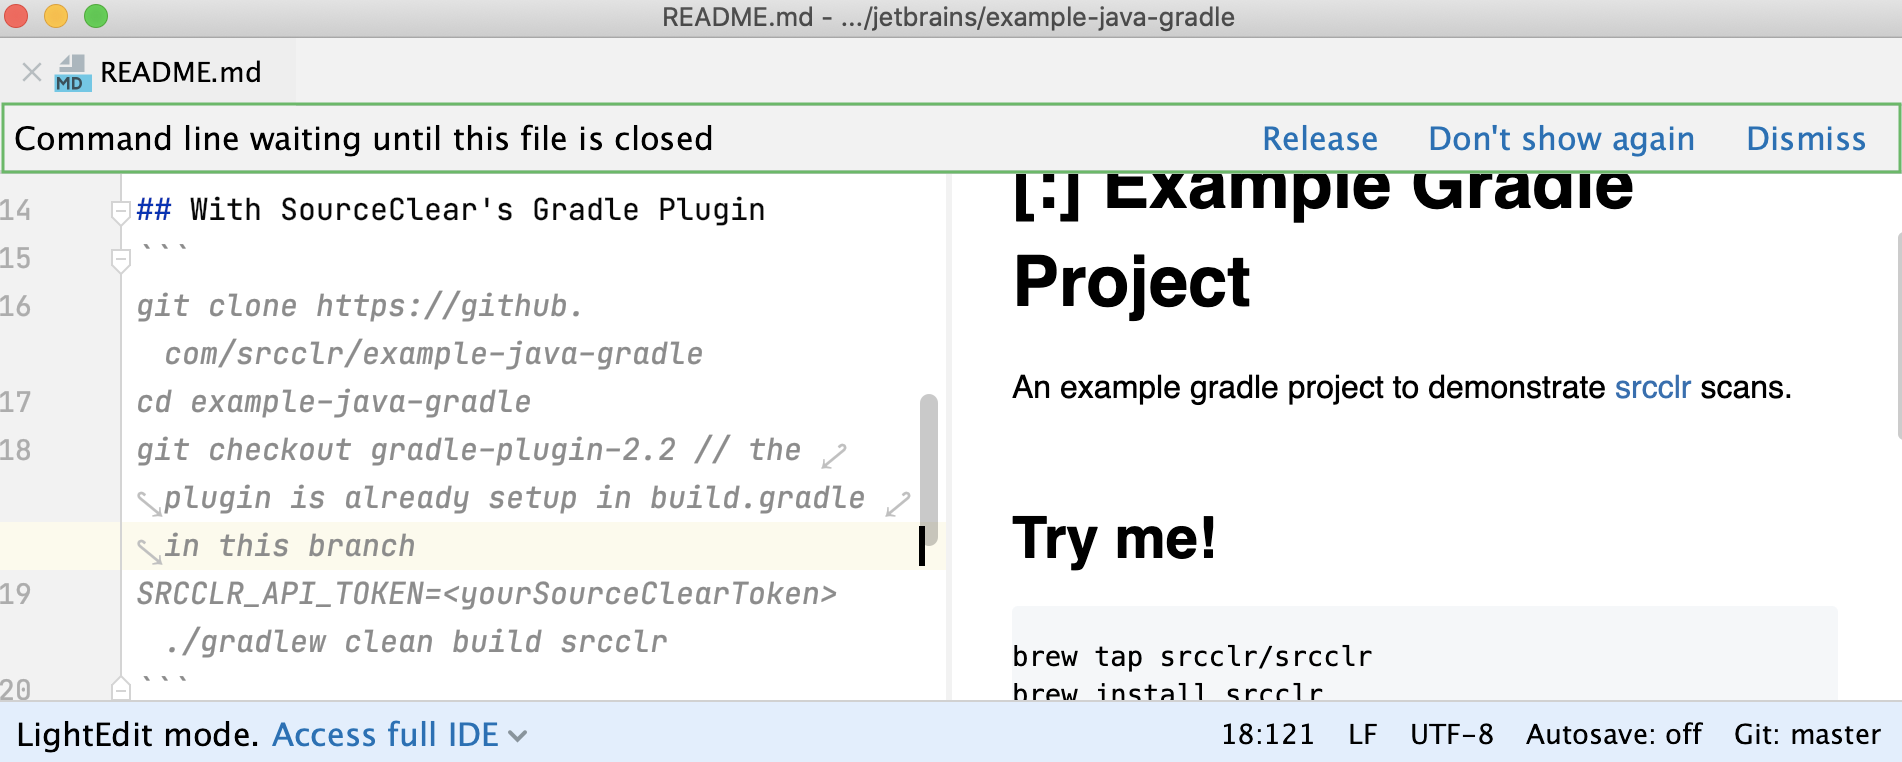Choose Don't show again in the banner
1902x762 pixels.
click(1560, 139)
